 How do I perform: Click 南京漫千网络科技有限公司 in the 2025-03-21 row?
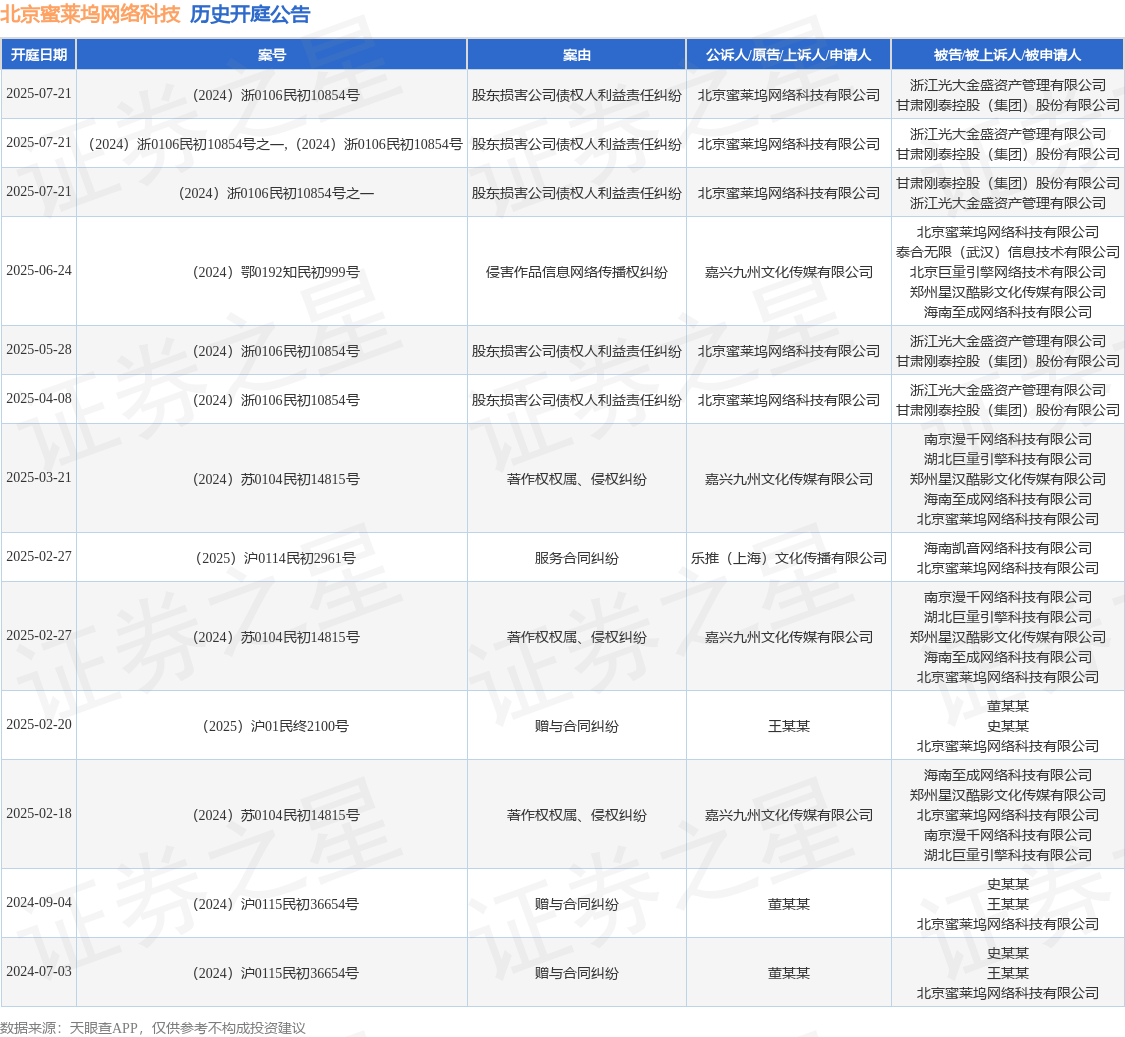point(1007,438)
